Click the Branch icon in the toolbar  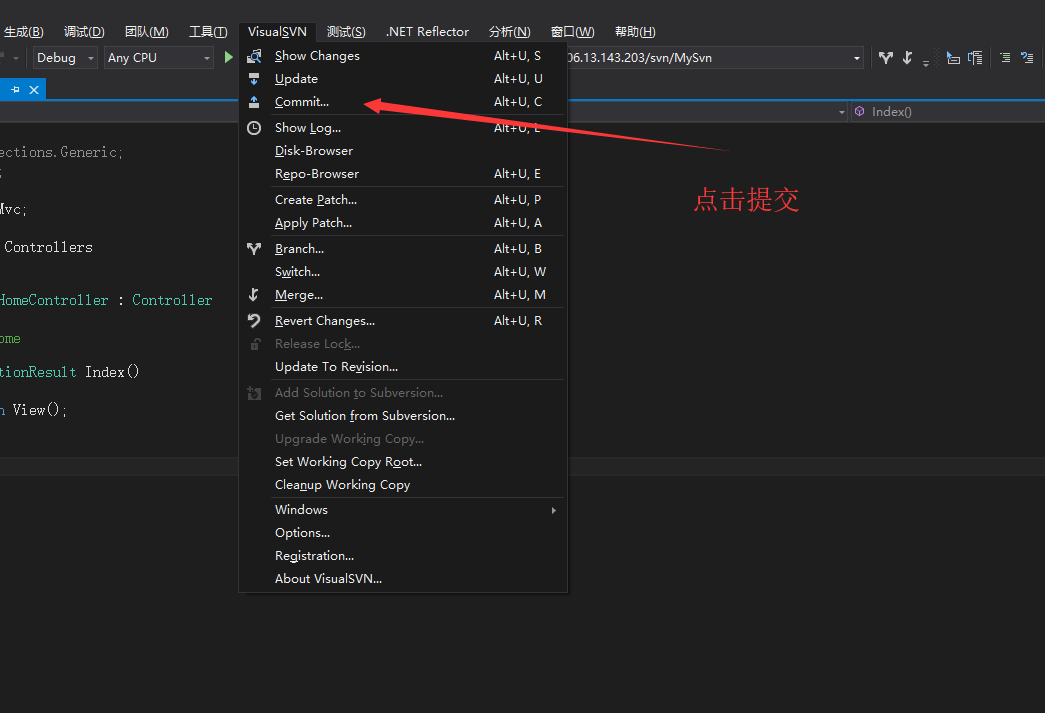[x=886, y=58]
